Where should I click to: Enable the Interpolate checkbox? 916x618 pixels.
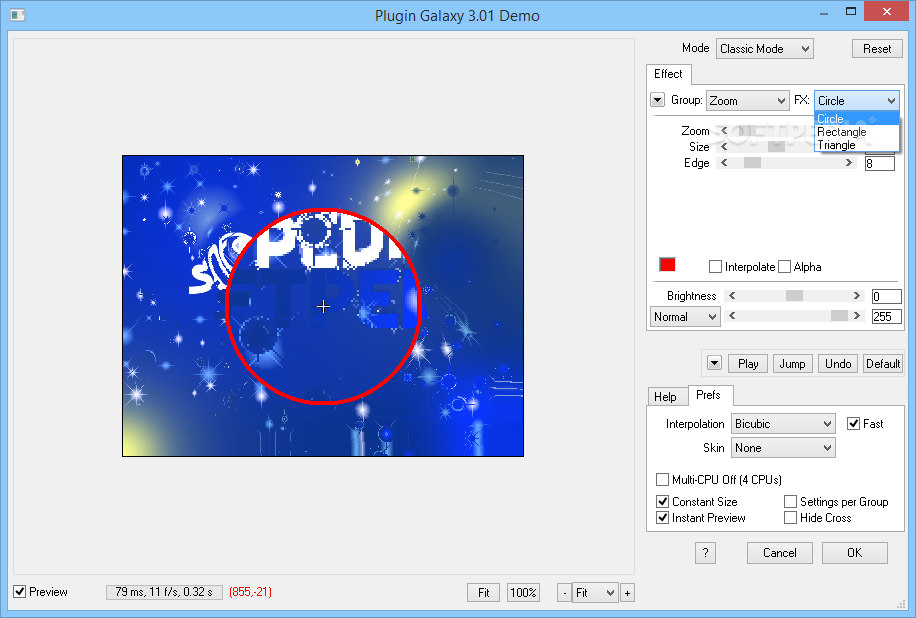tap(715, 267)
